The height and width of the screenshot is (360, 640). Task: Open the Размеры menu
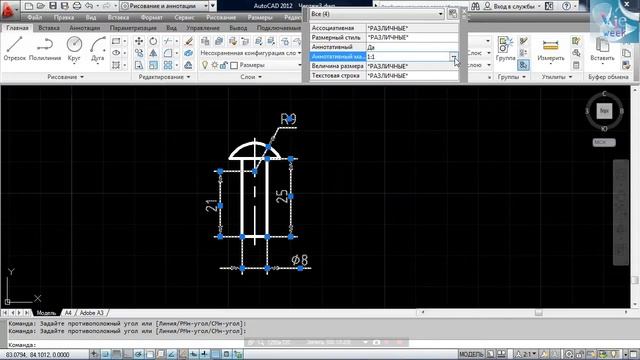[260, 18]
